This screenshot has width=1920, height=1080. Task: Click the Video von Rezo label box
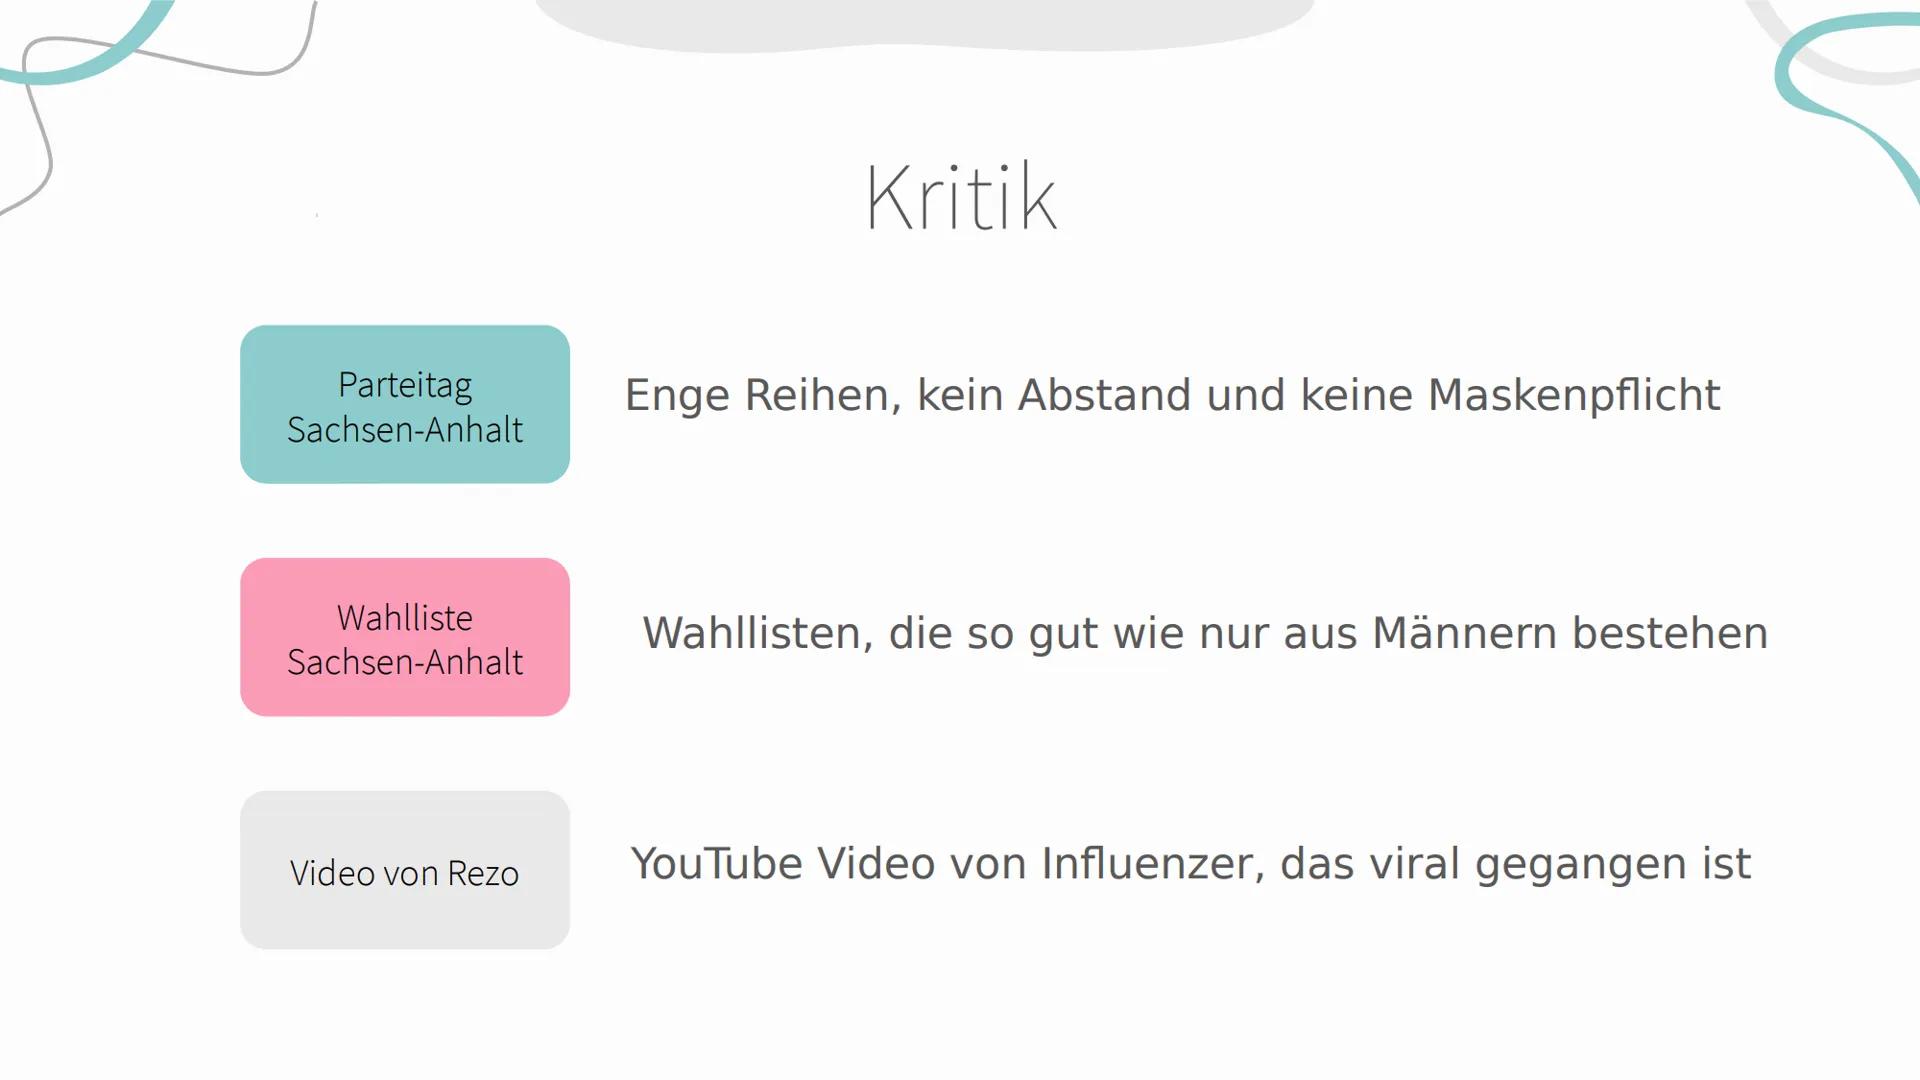[405, 870]
